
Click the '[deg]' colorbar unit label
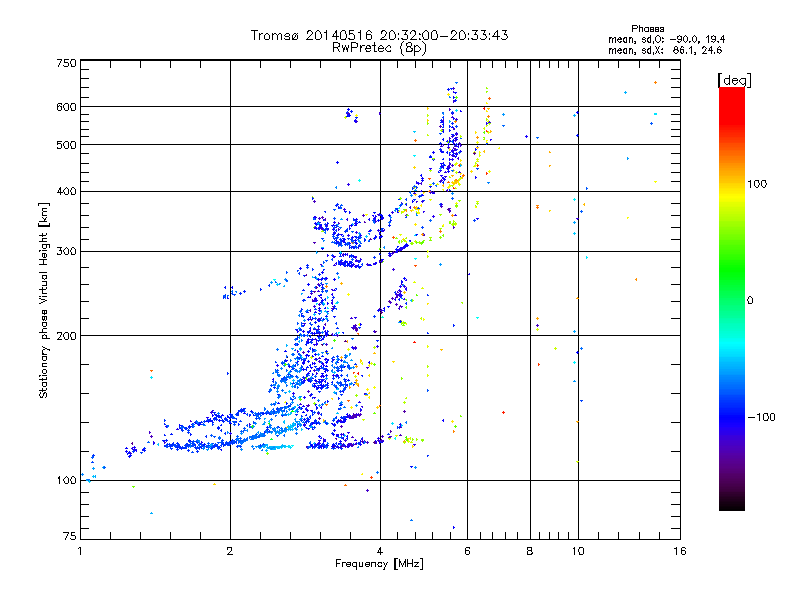(x=734, y=80)
